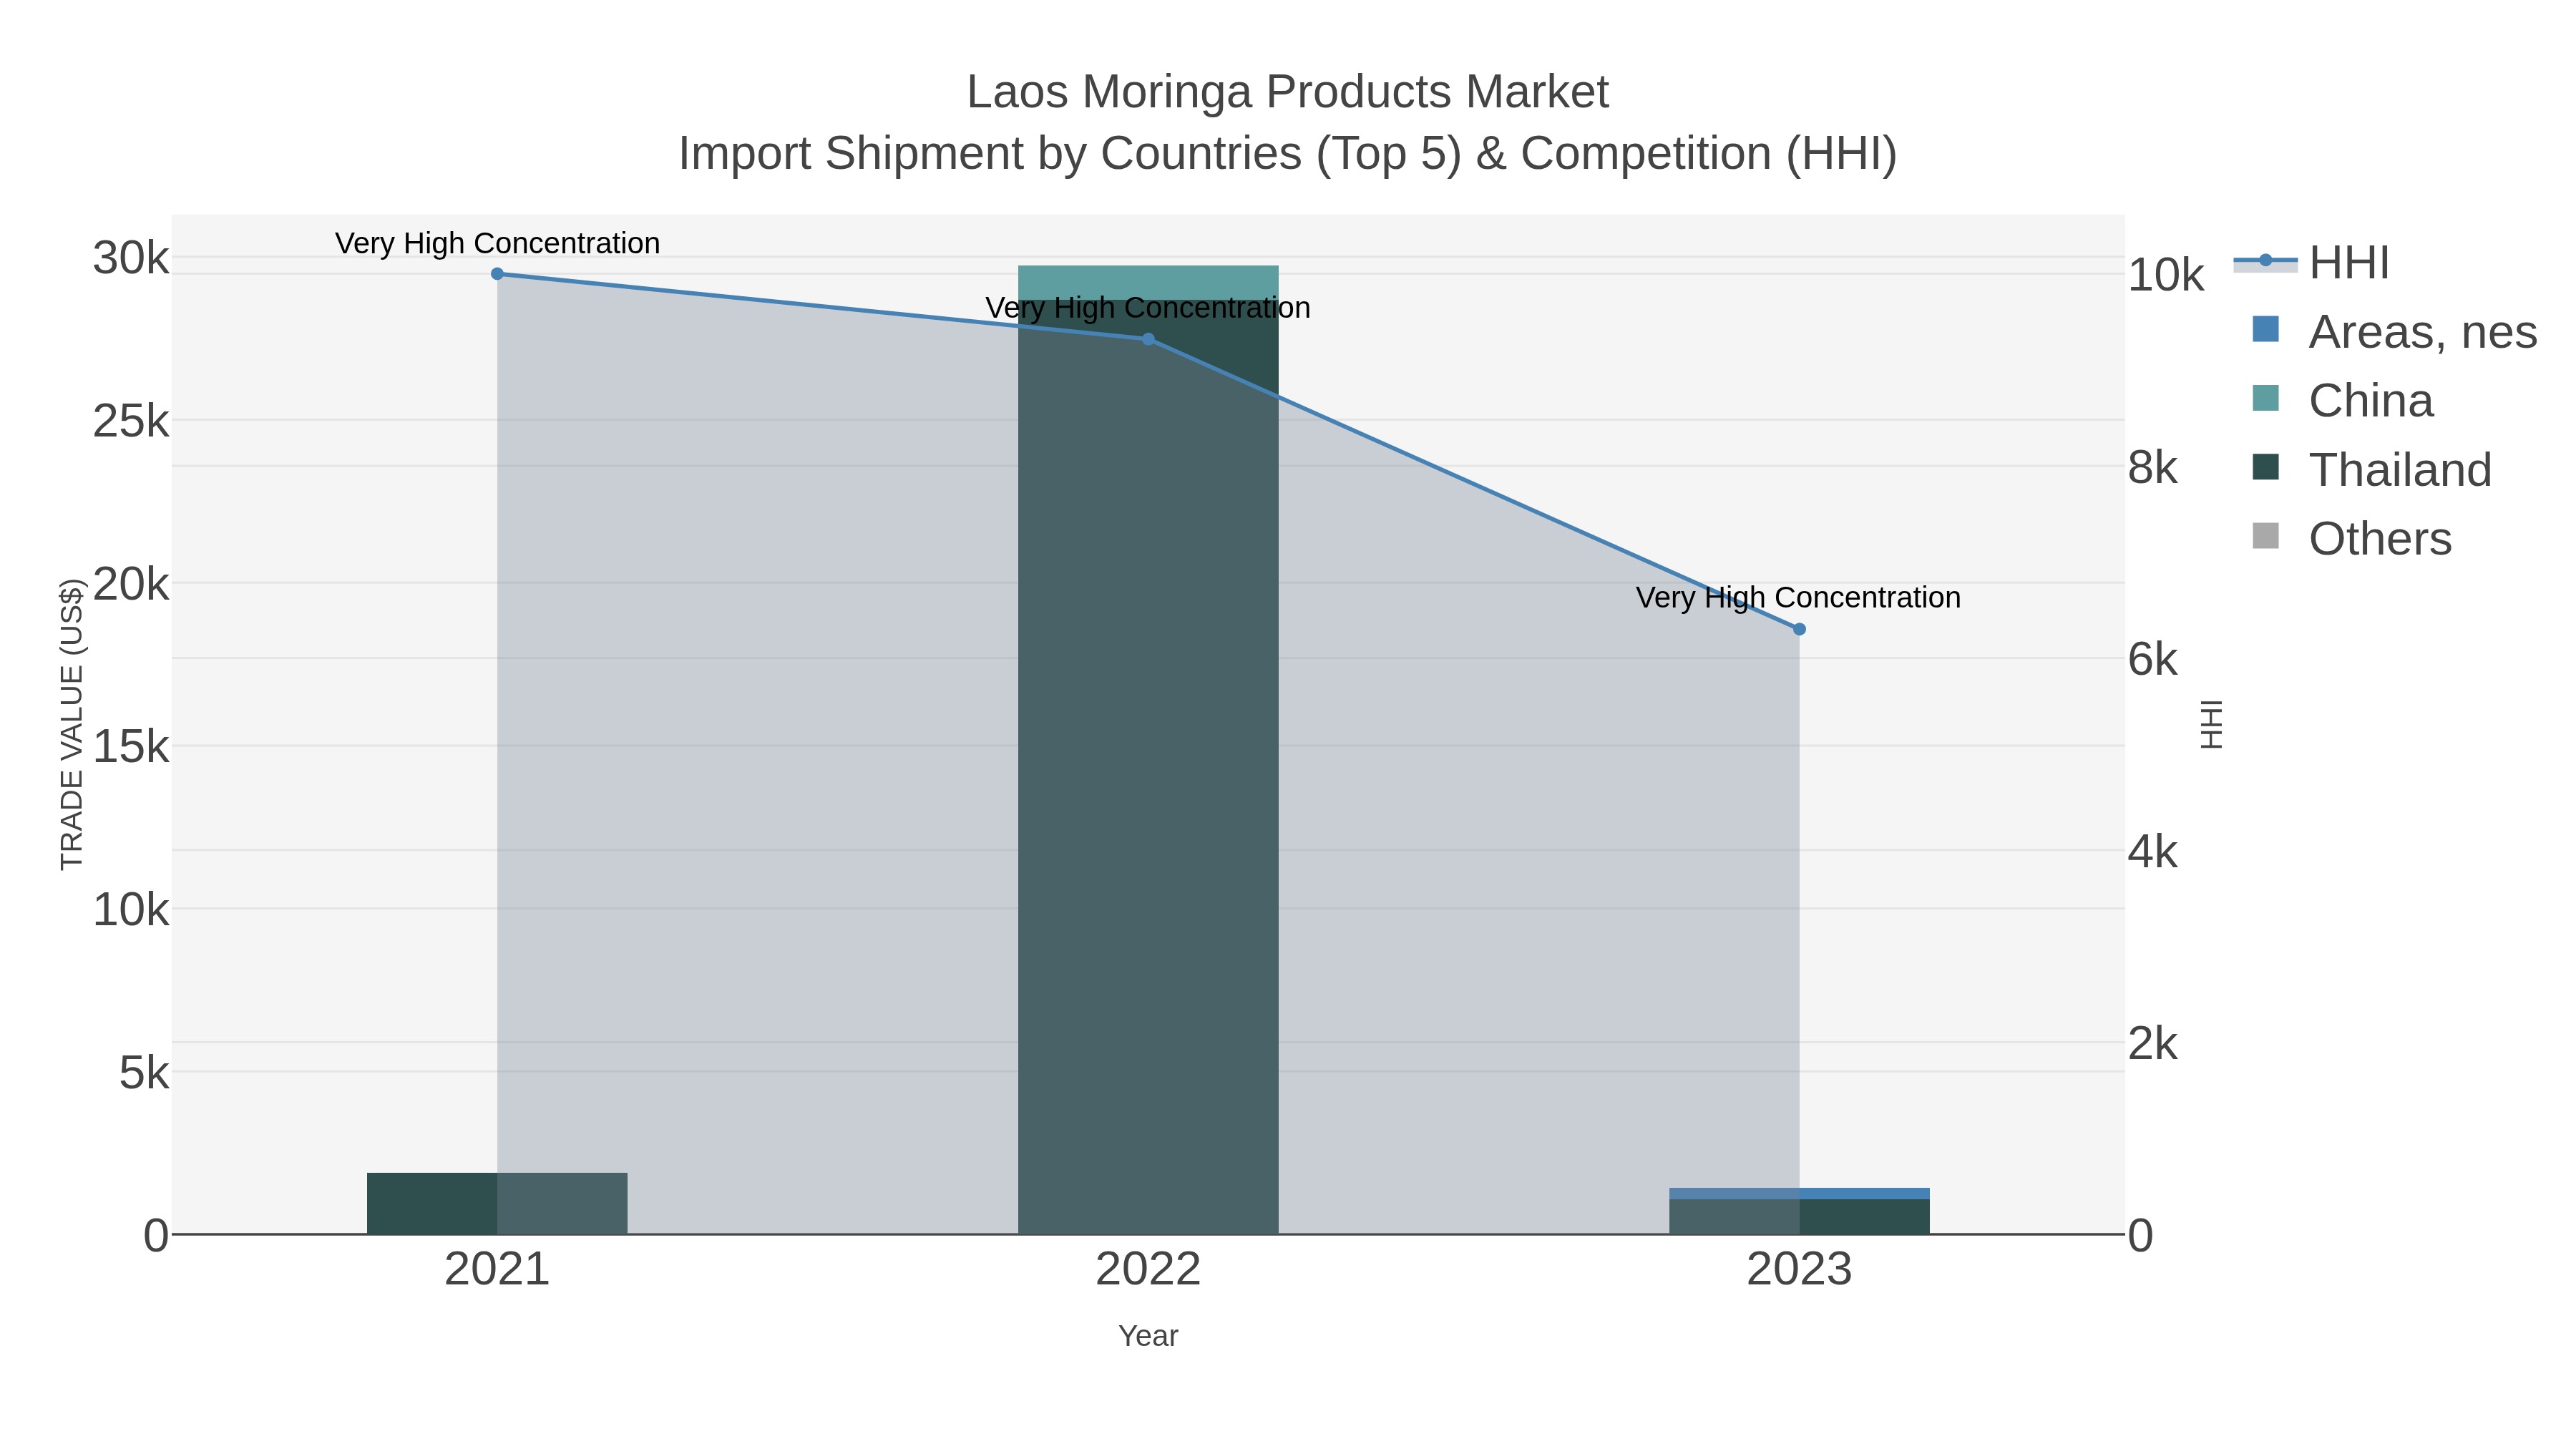2576x1449 pixels.
Task: Click the 20k left axis tick label
Action: 131,584
